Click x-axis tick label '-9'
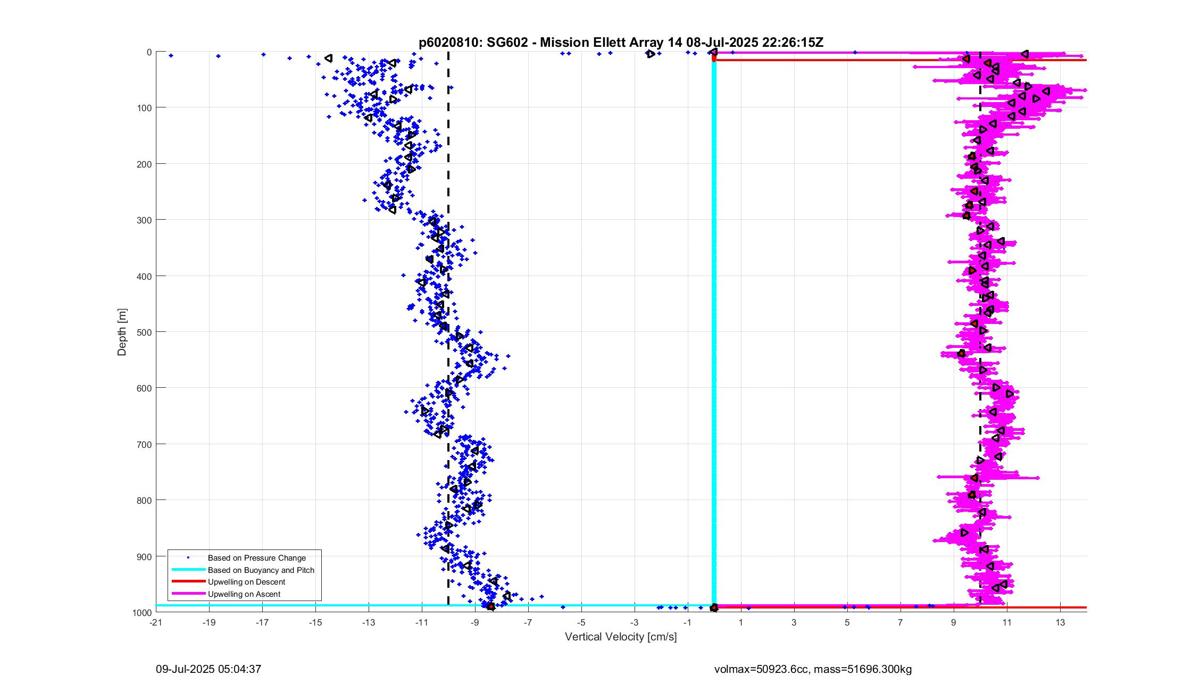 pyautogui.click(x=475, y=622)
